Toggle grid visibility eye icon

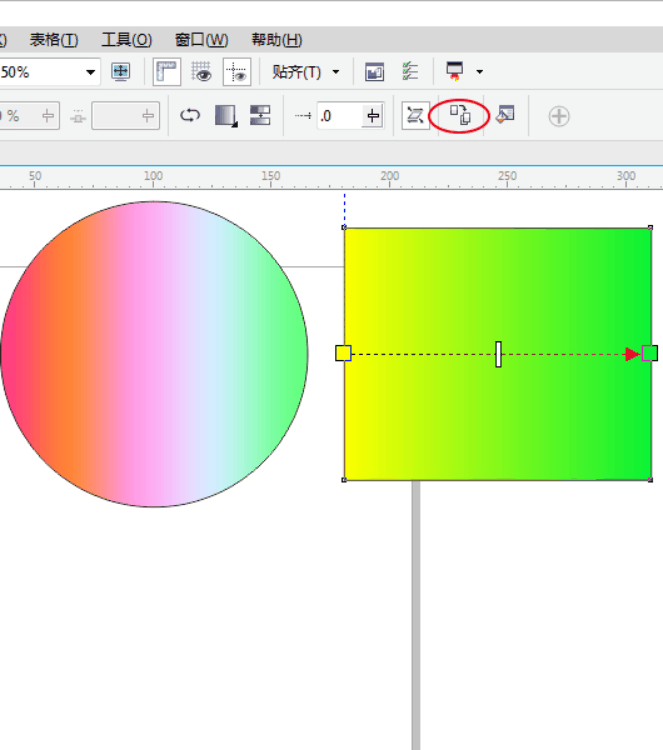tap(201, 72)
